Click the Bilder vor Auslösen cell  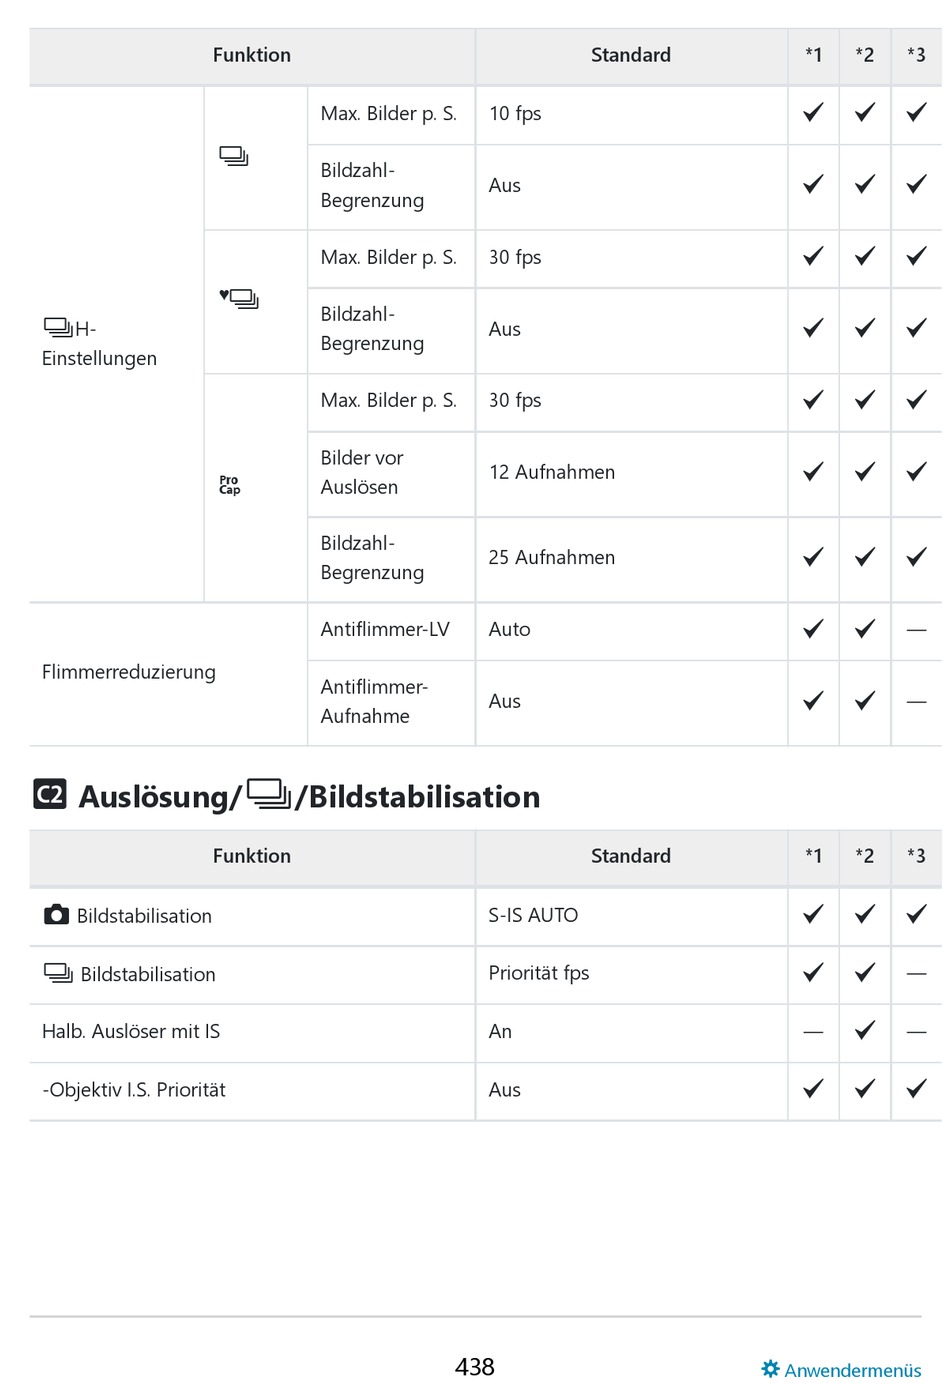click(x=362, y=472)
